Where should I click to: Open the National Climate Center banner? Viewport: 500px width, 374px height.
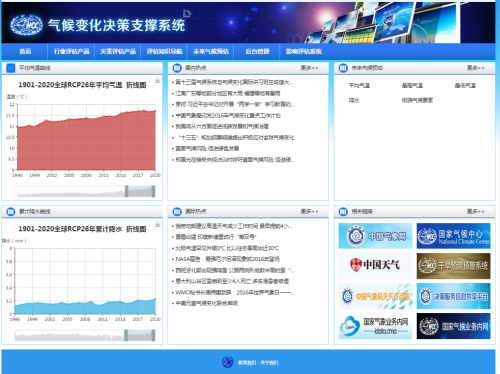pos(453,236)
